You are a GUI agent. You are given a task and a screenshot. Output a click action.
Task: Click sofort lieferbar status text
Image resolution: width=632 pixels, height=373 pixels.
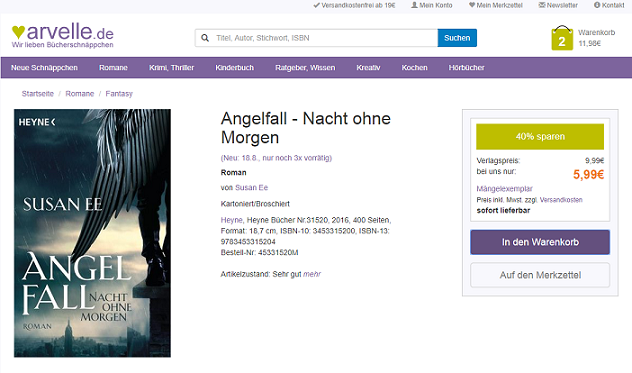[503, 210]
